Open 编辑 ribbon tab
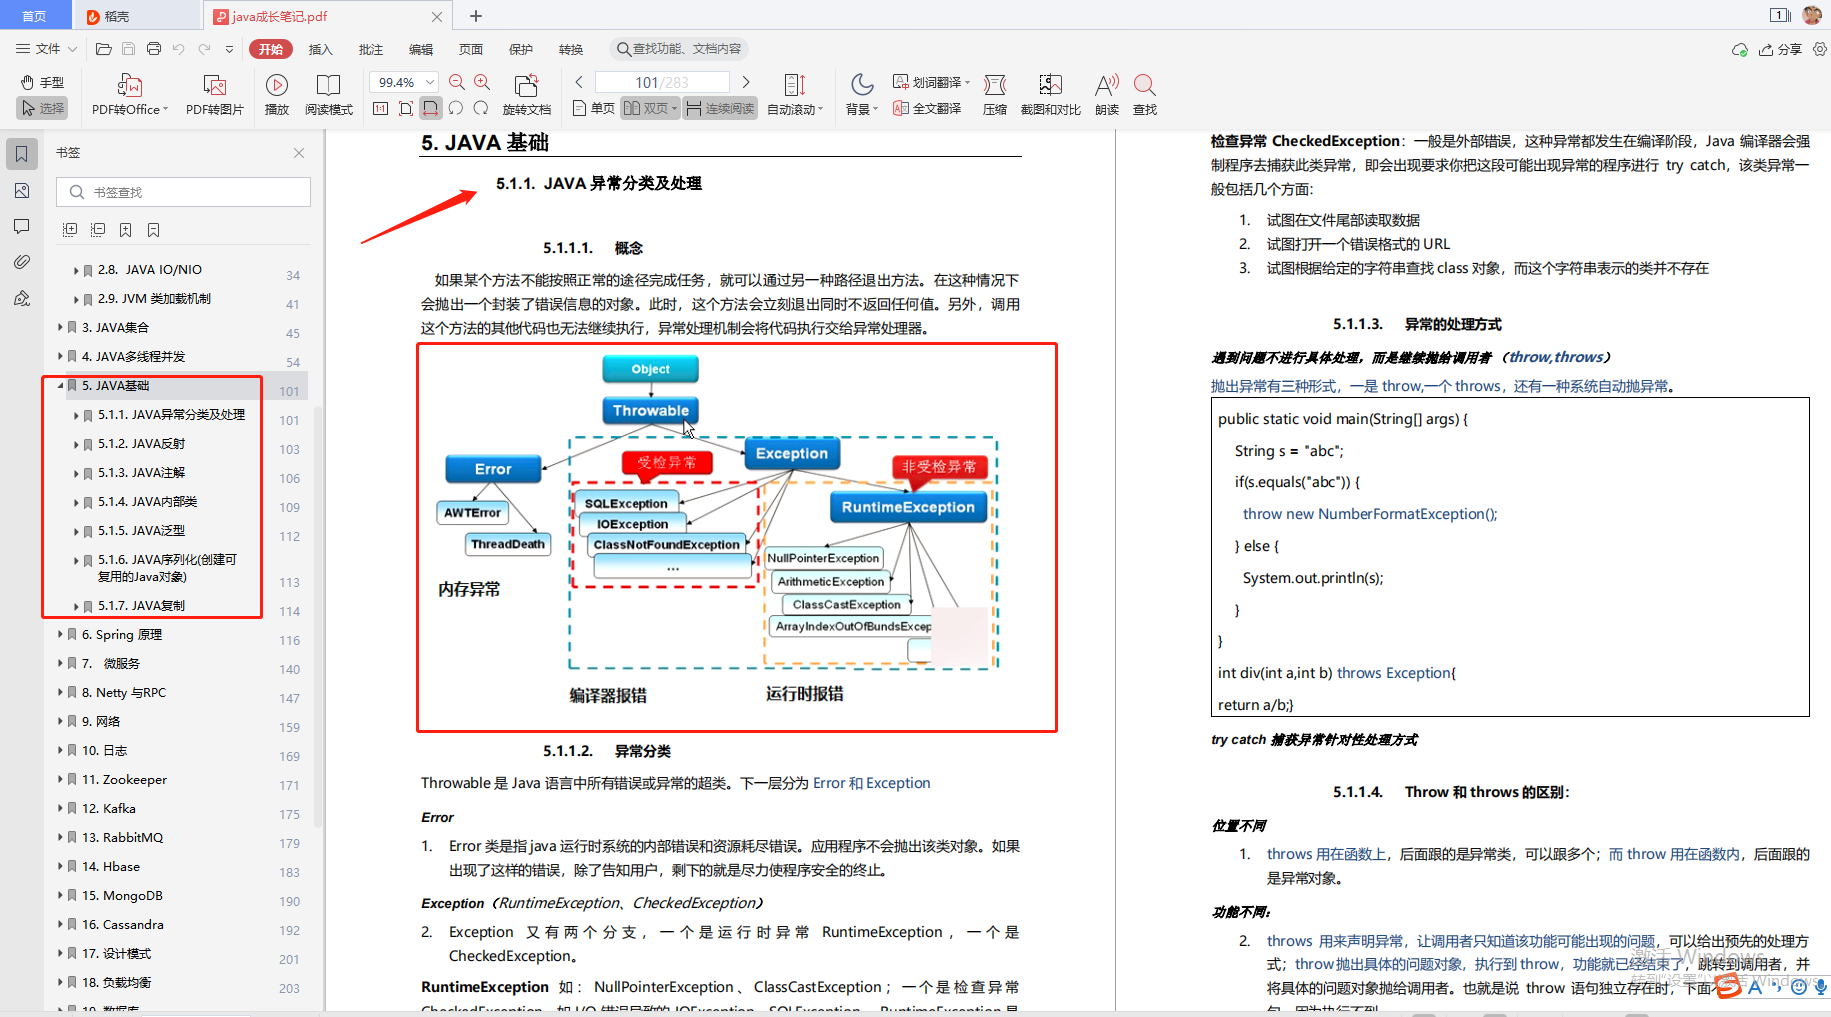 pyautogui.click(x=421, y=49)
